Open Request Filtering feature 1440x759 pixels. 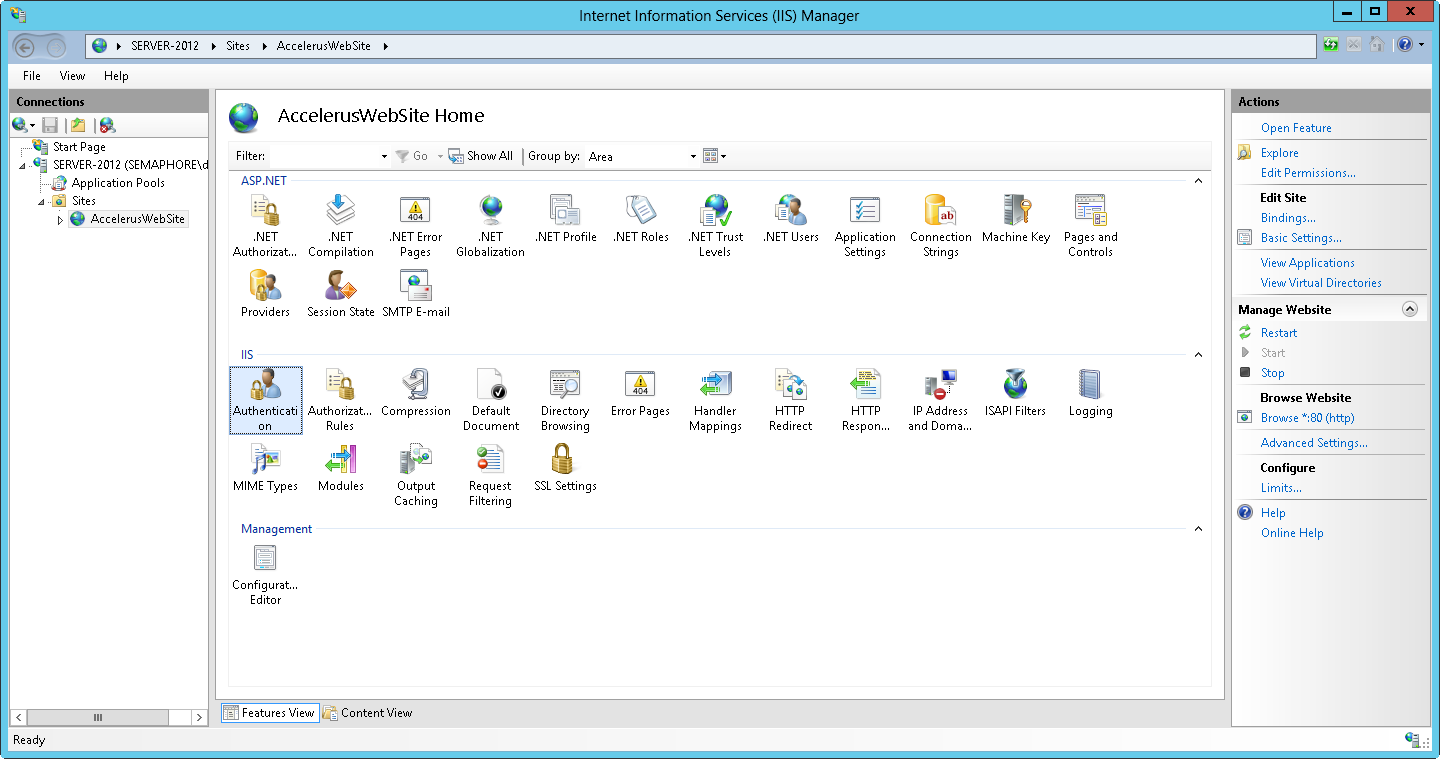490,475
